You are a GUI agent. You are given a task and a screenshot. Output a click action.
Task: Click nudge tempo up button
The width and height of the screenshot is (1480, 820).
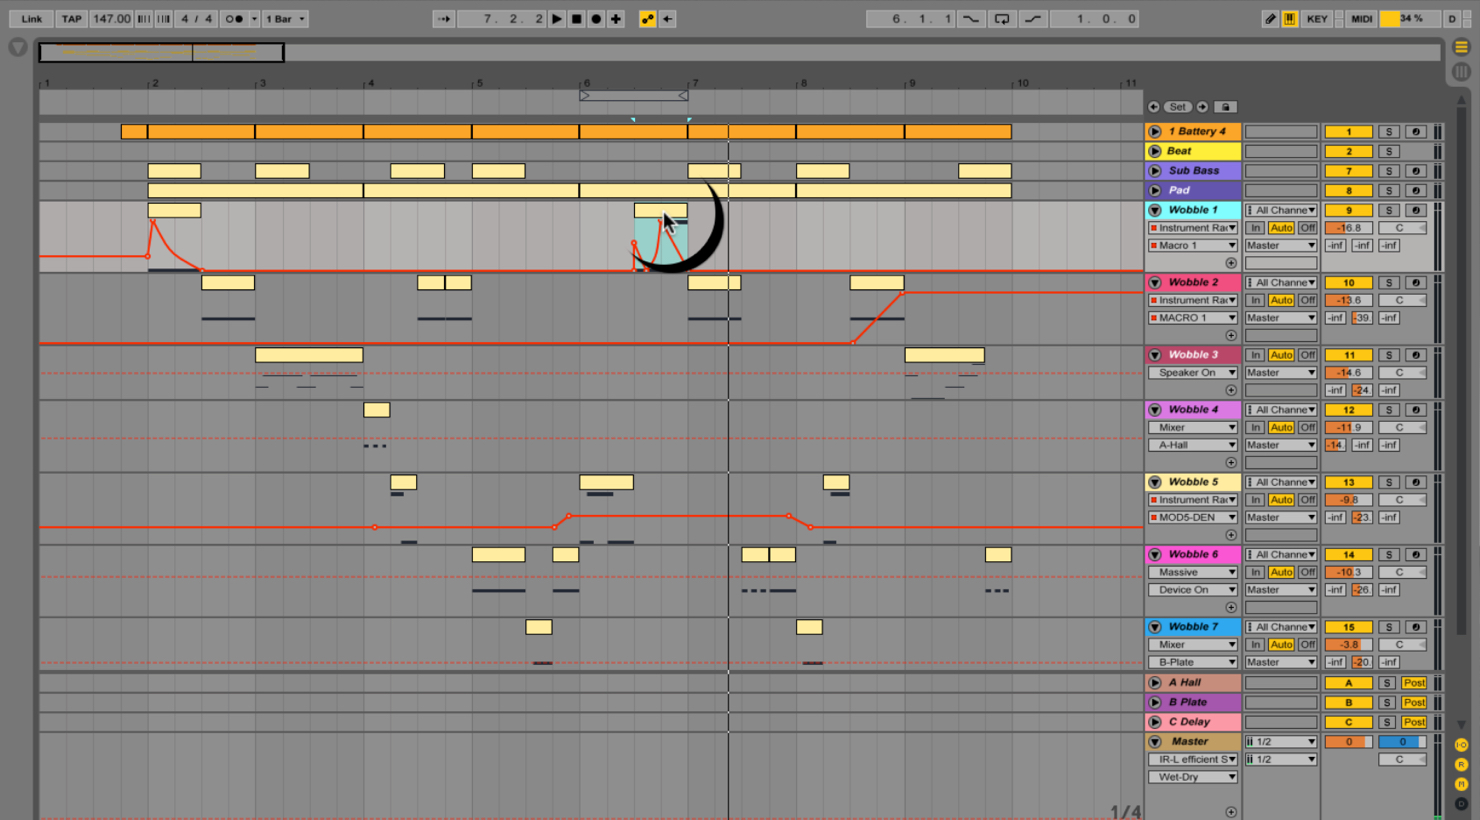(x=163, y=18)
